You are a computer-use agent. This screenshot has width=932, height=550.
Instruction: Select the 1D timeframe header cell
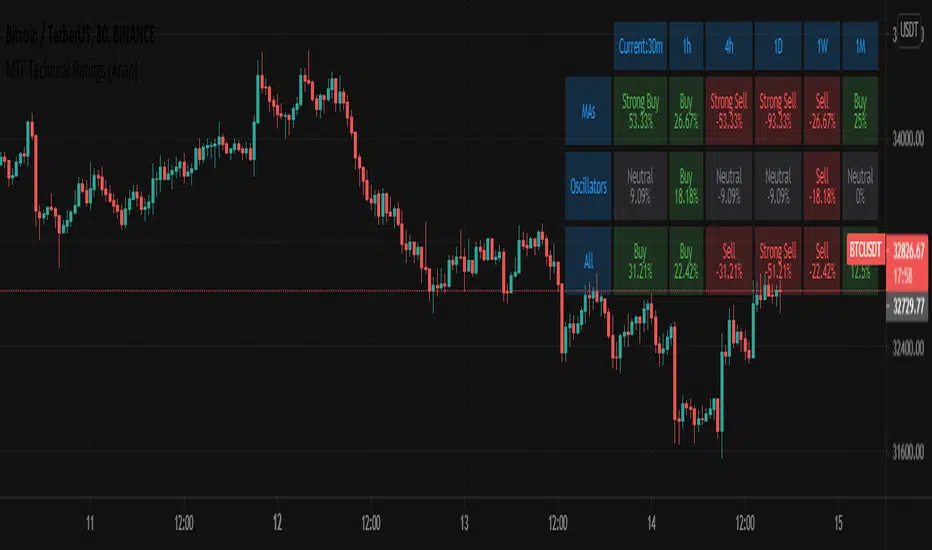(777, 47)
